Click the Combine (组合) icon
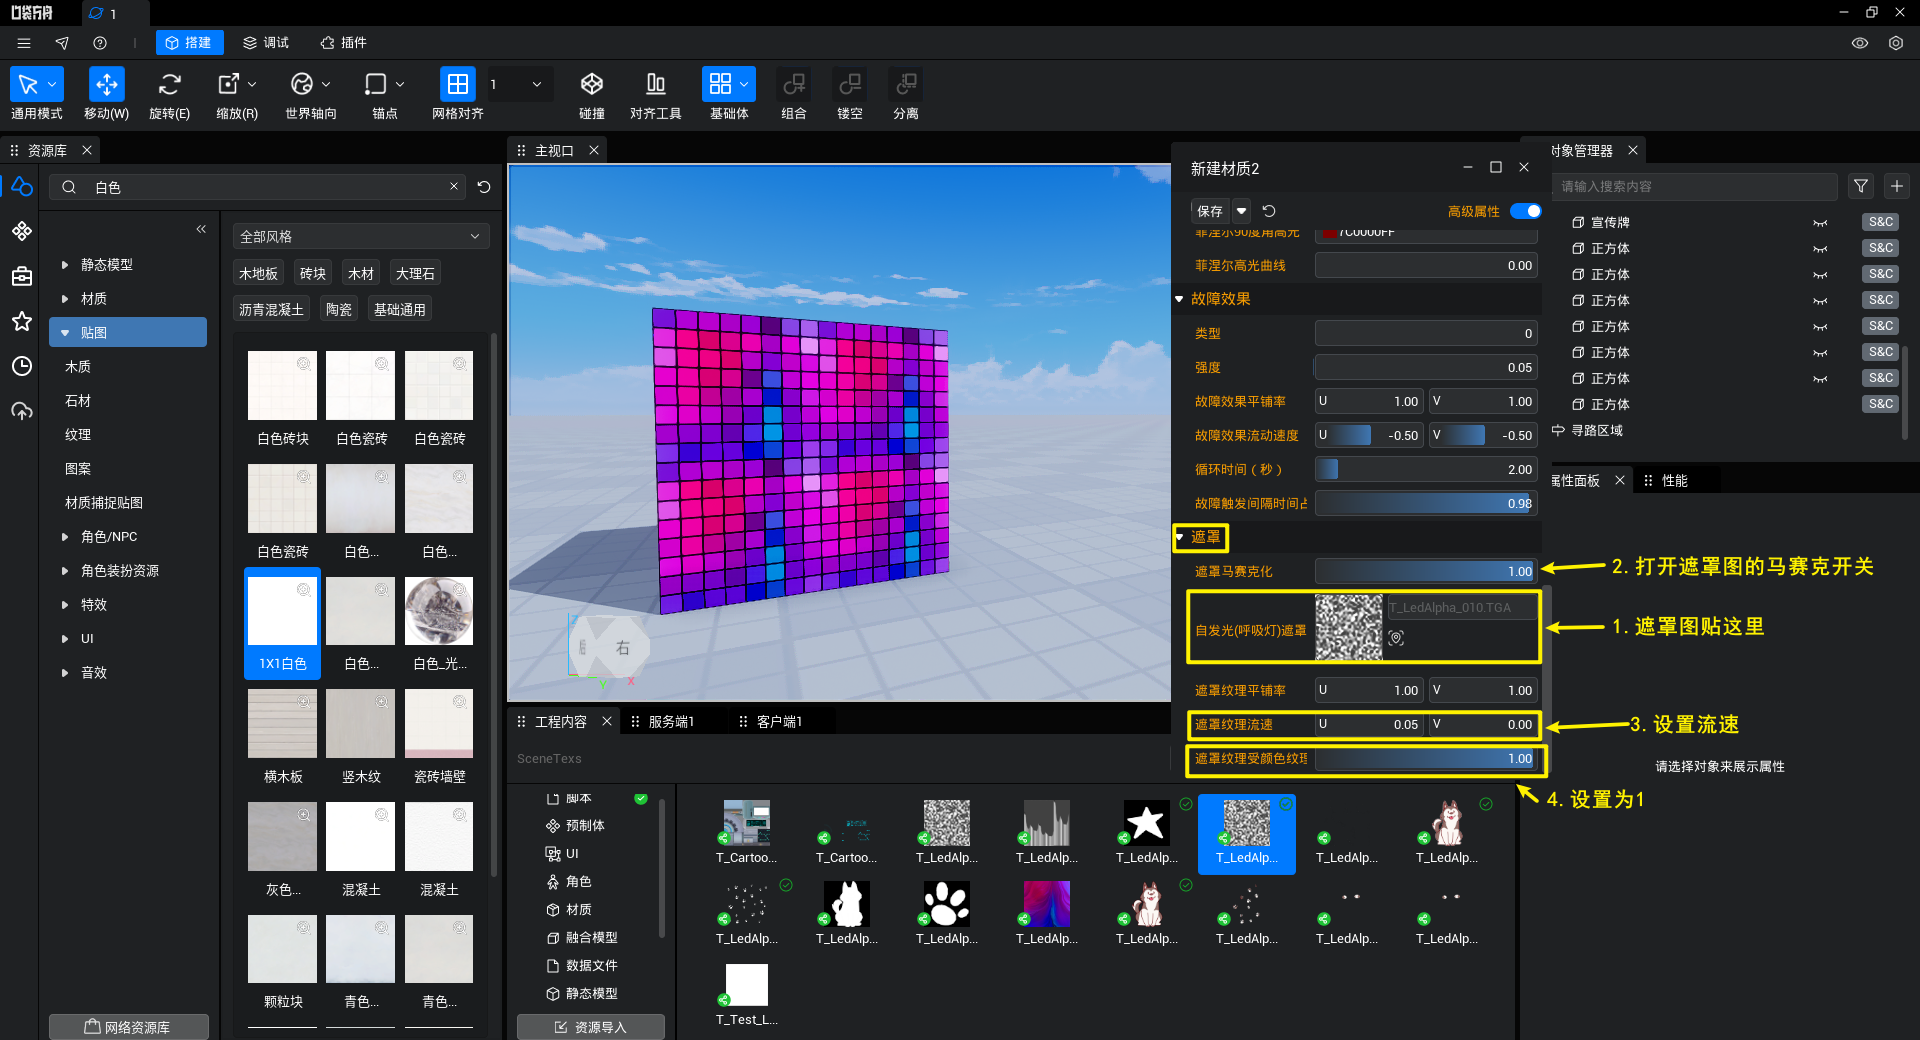Viewport: 1920px width, 1040px height. [794, 84]
